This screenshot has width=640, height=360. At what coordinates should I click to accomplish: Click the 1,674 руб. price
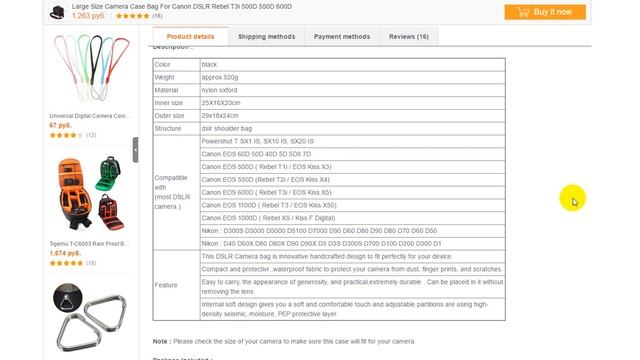[65, 253]
